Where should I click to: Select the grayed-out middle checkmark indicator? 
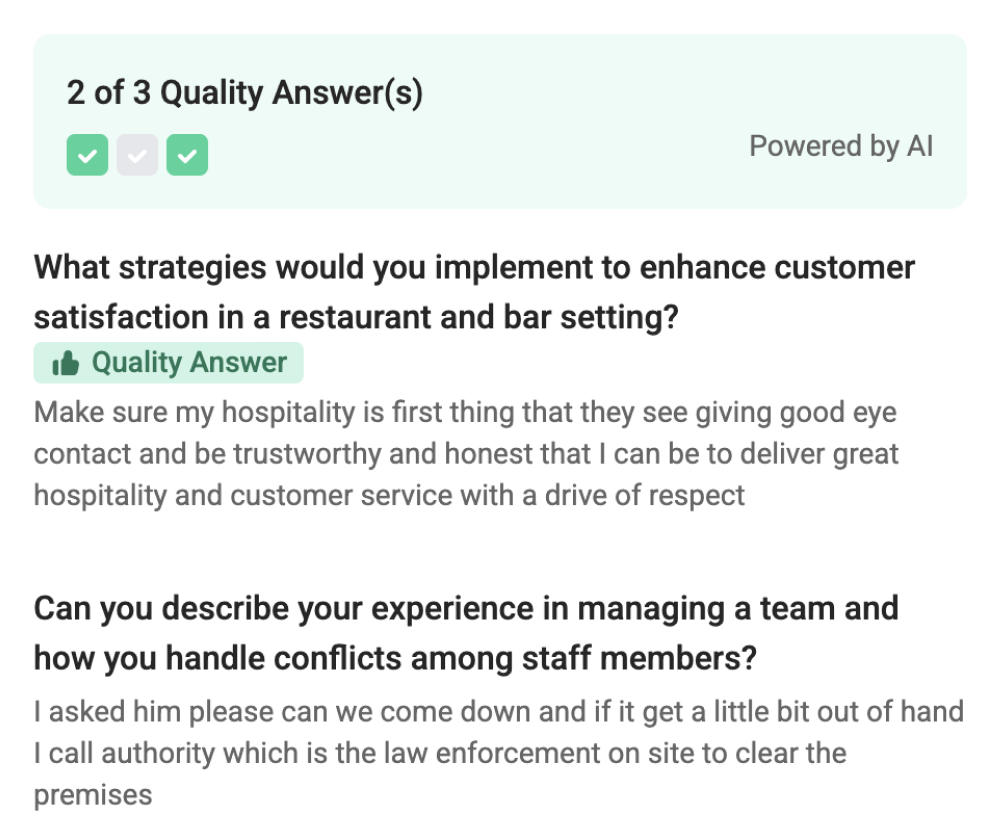coord(137,155)
